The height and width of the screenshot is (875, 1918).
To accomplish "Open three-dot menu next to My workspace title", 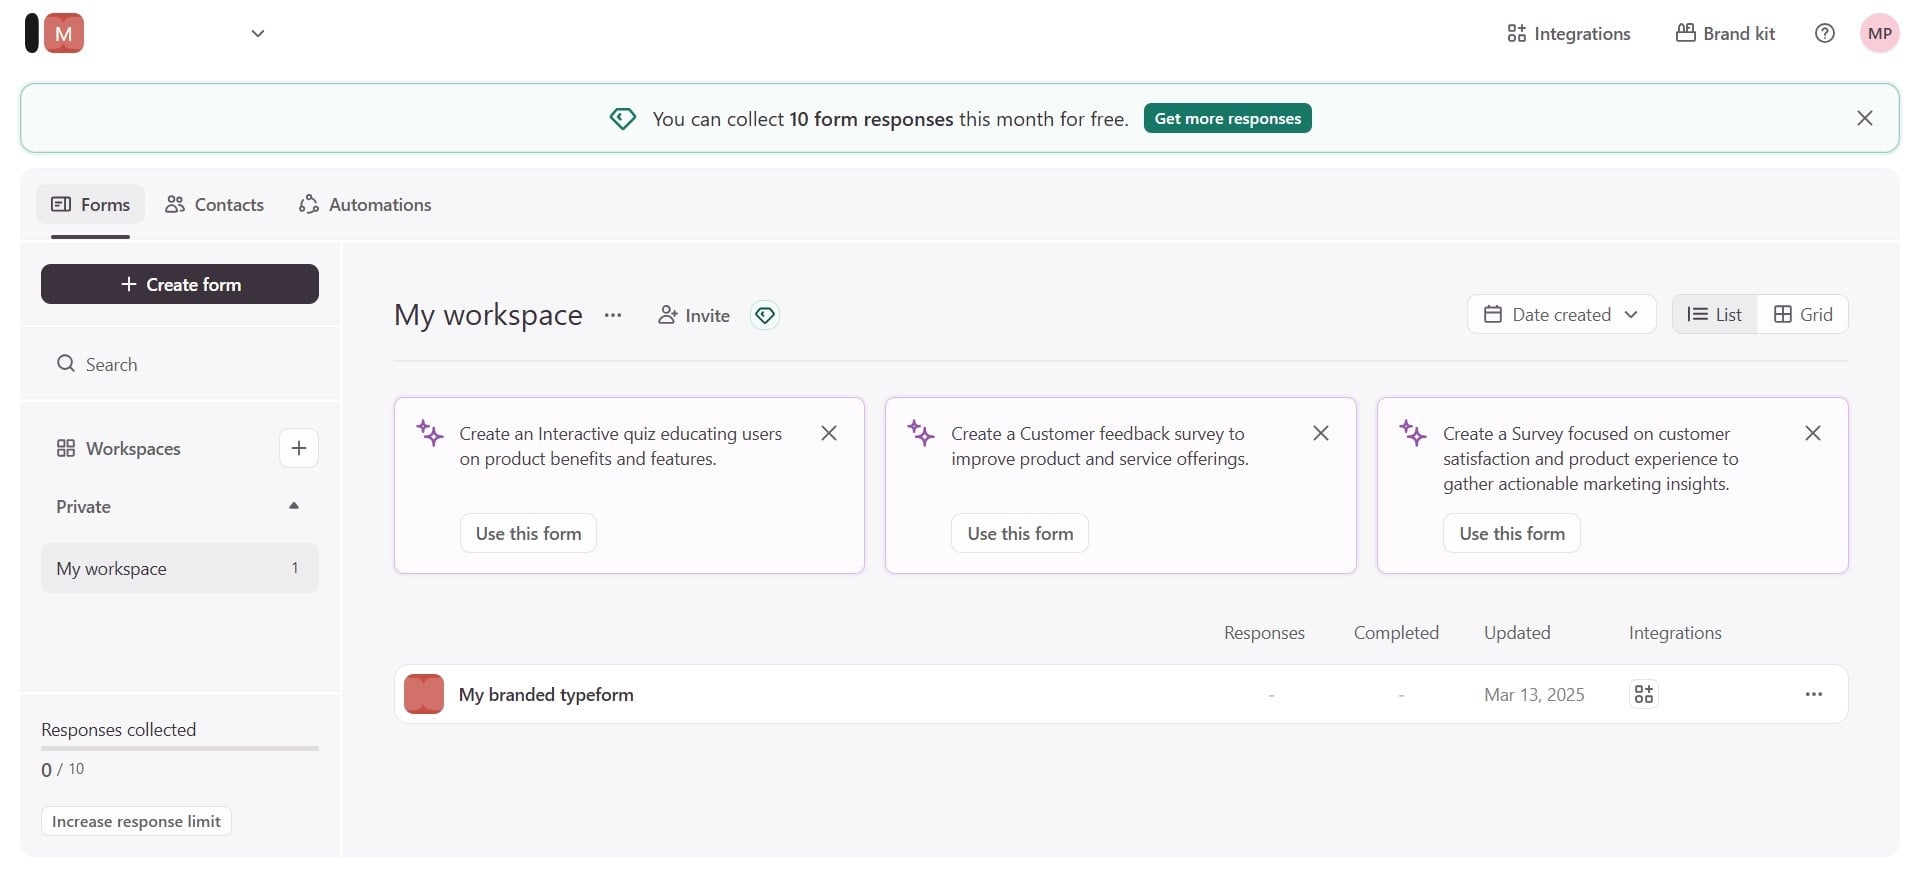I will click(x=613, y=315).
